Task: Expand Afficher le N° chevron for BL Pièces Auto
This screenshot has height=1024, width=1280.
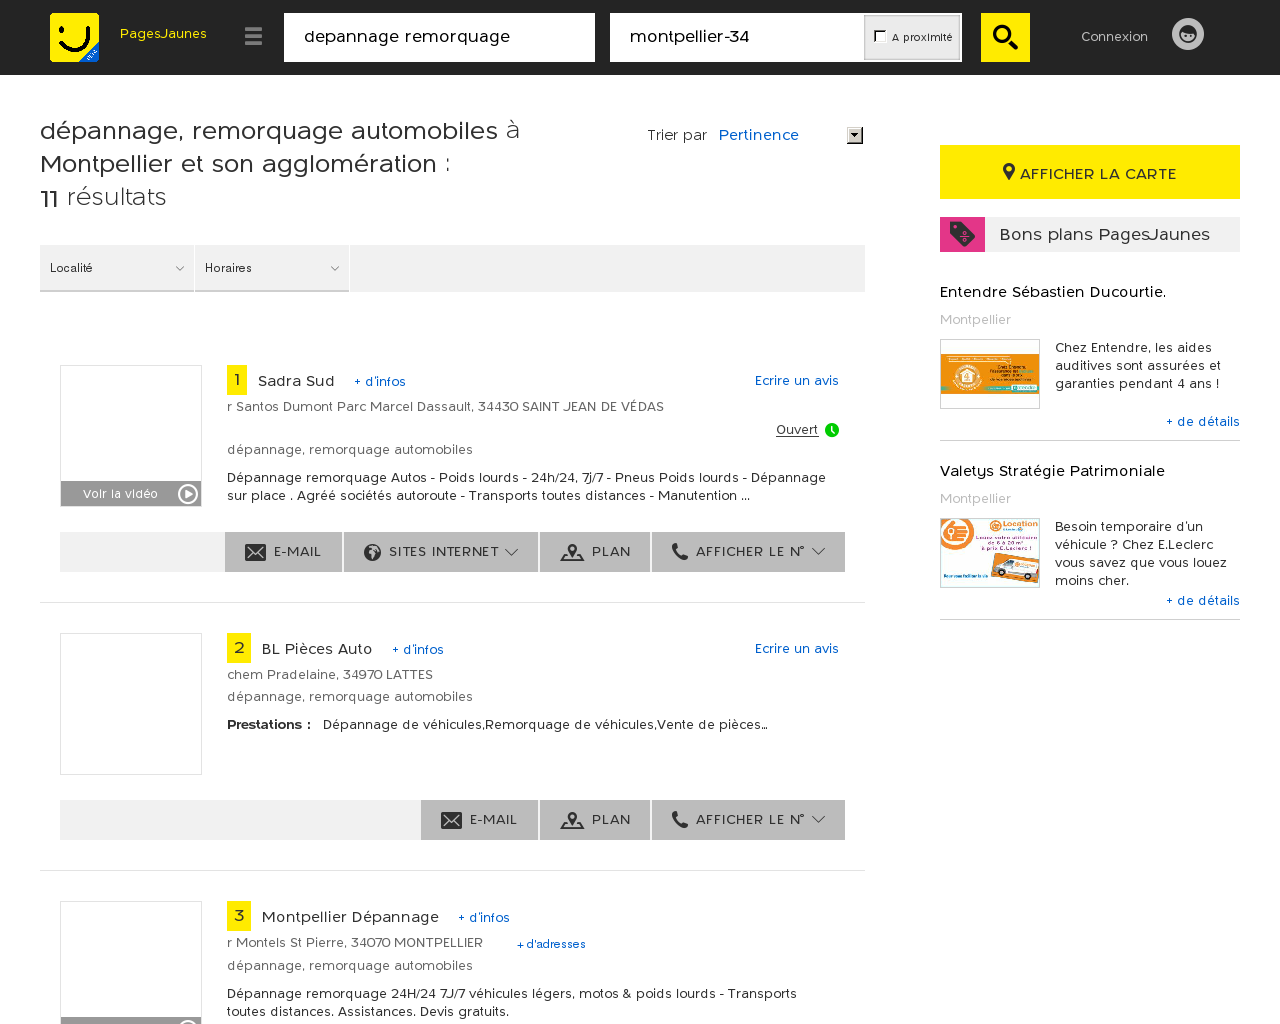Action: (819, 820)
